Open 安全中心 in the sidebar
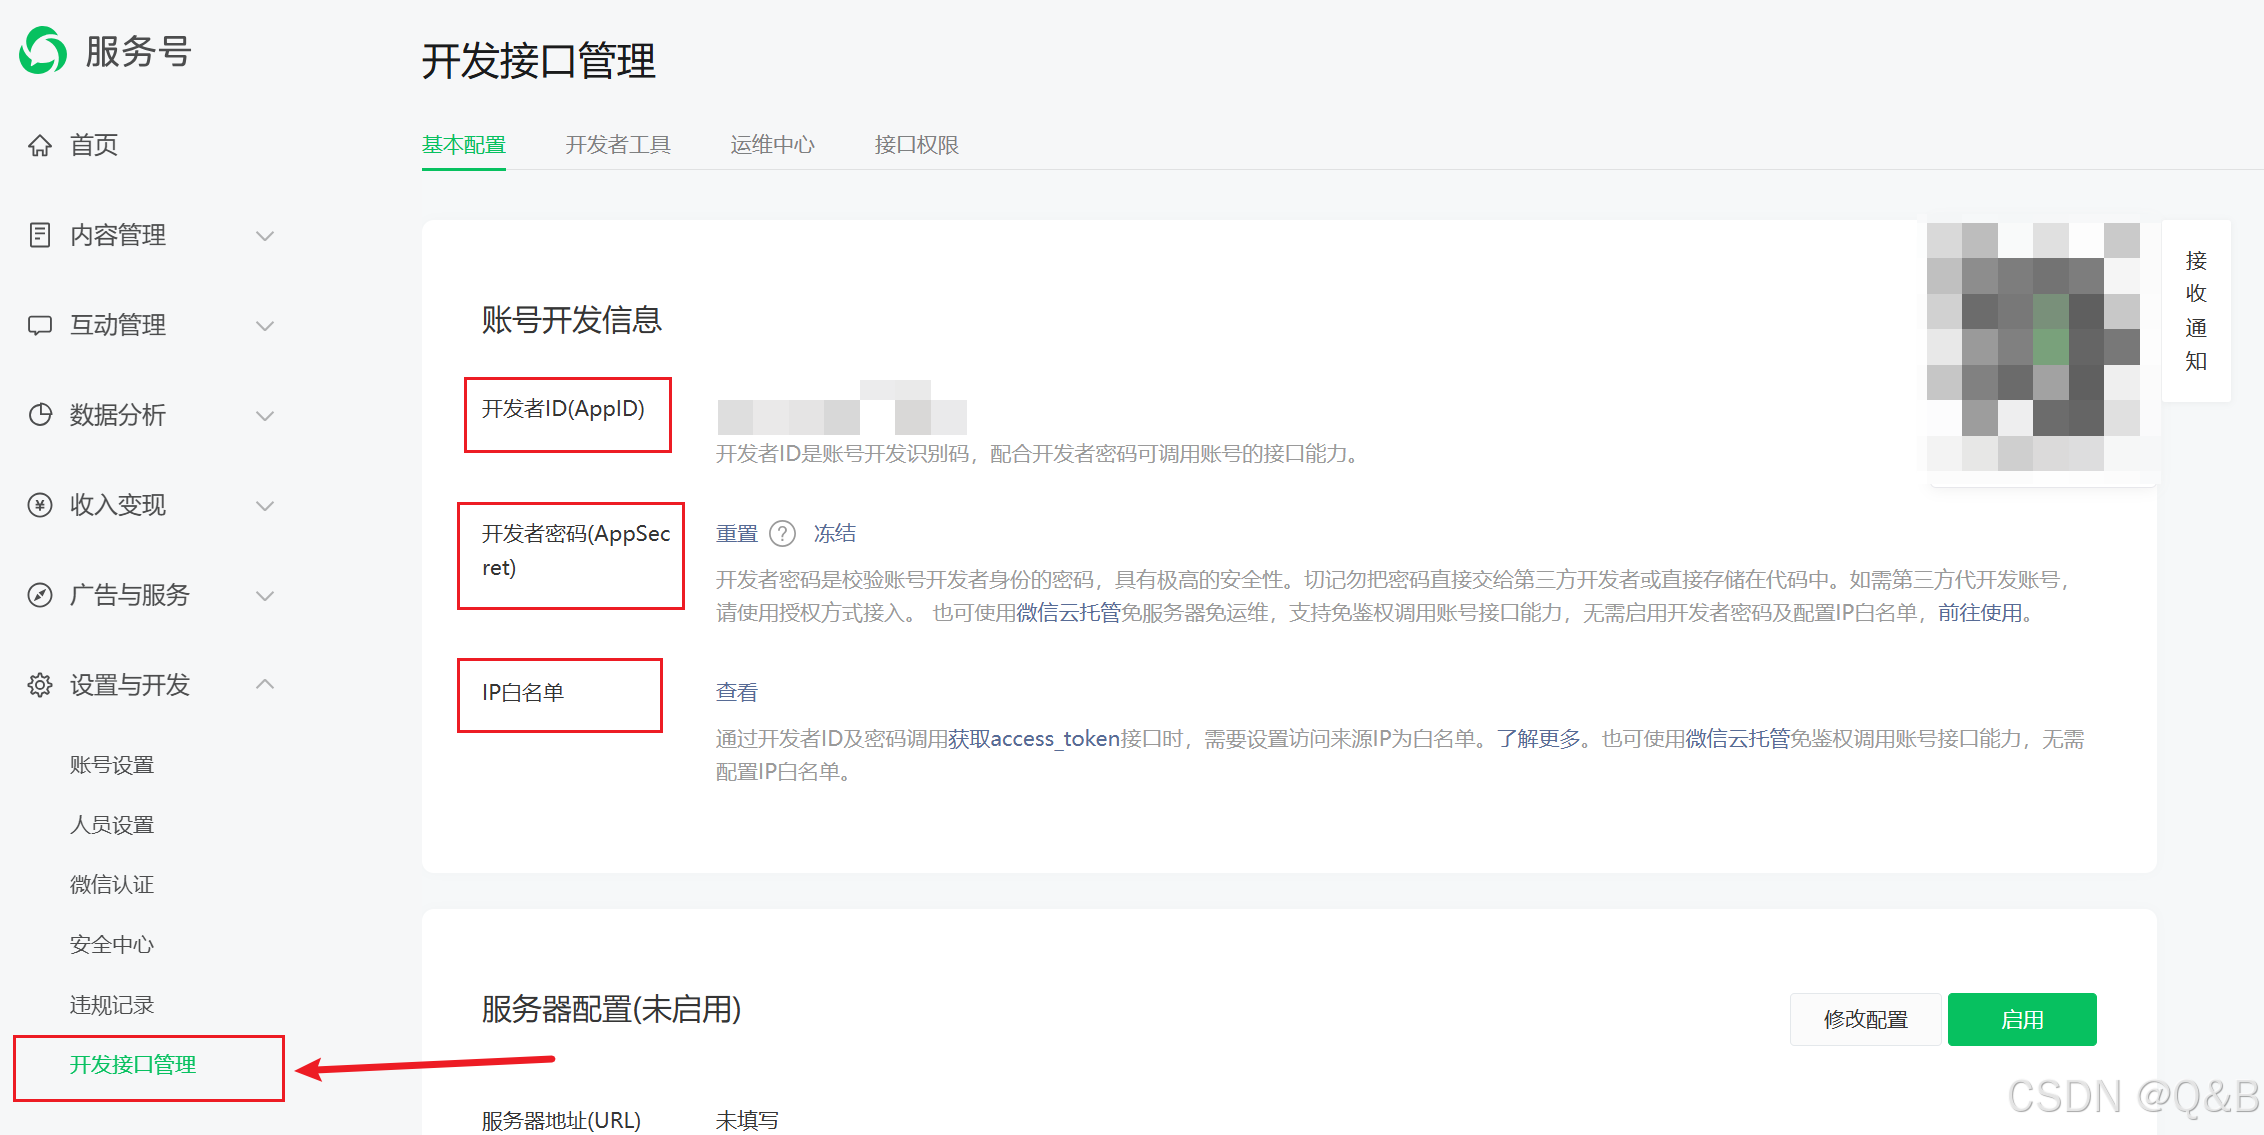The height and width of the screenshot is (1135, 2264). (x=112, y=945)
